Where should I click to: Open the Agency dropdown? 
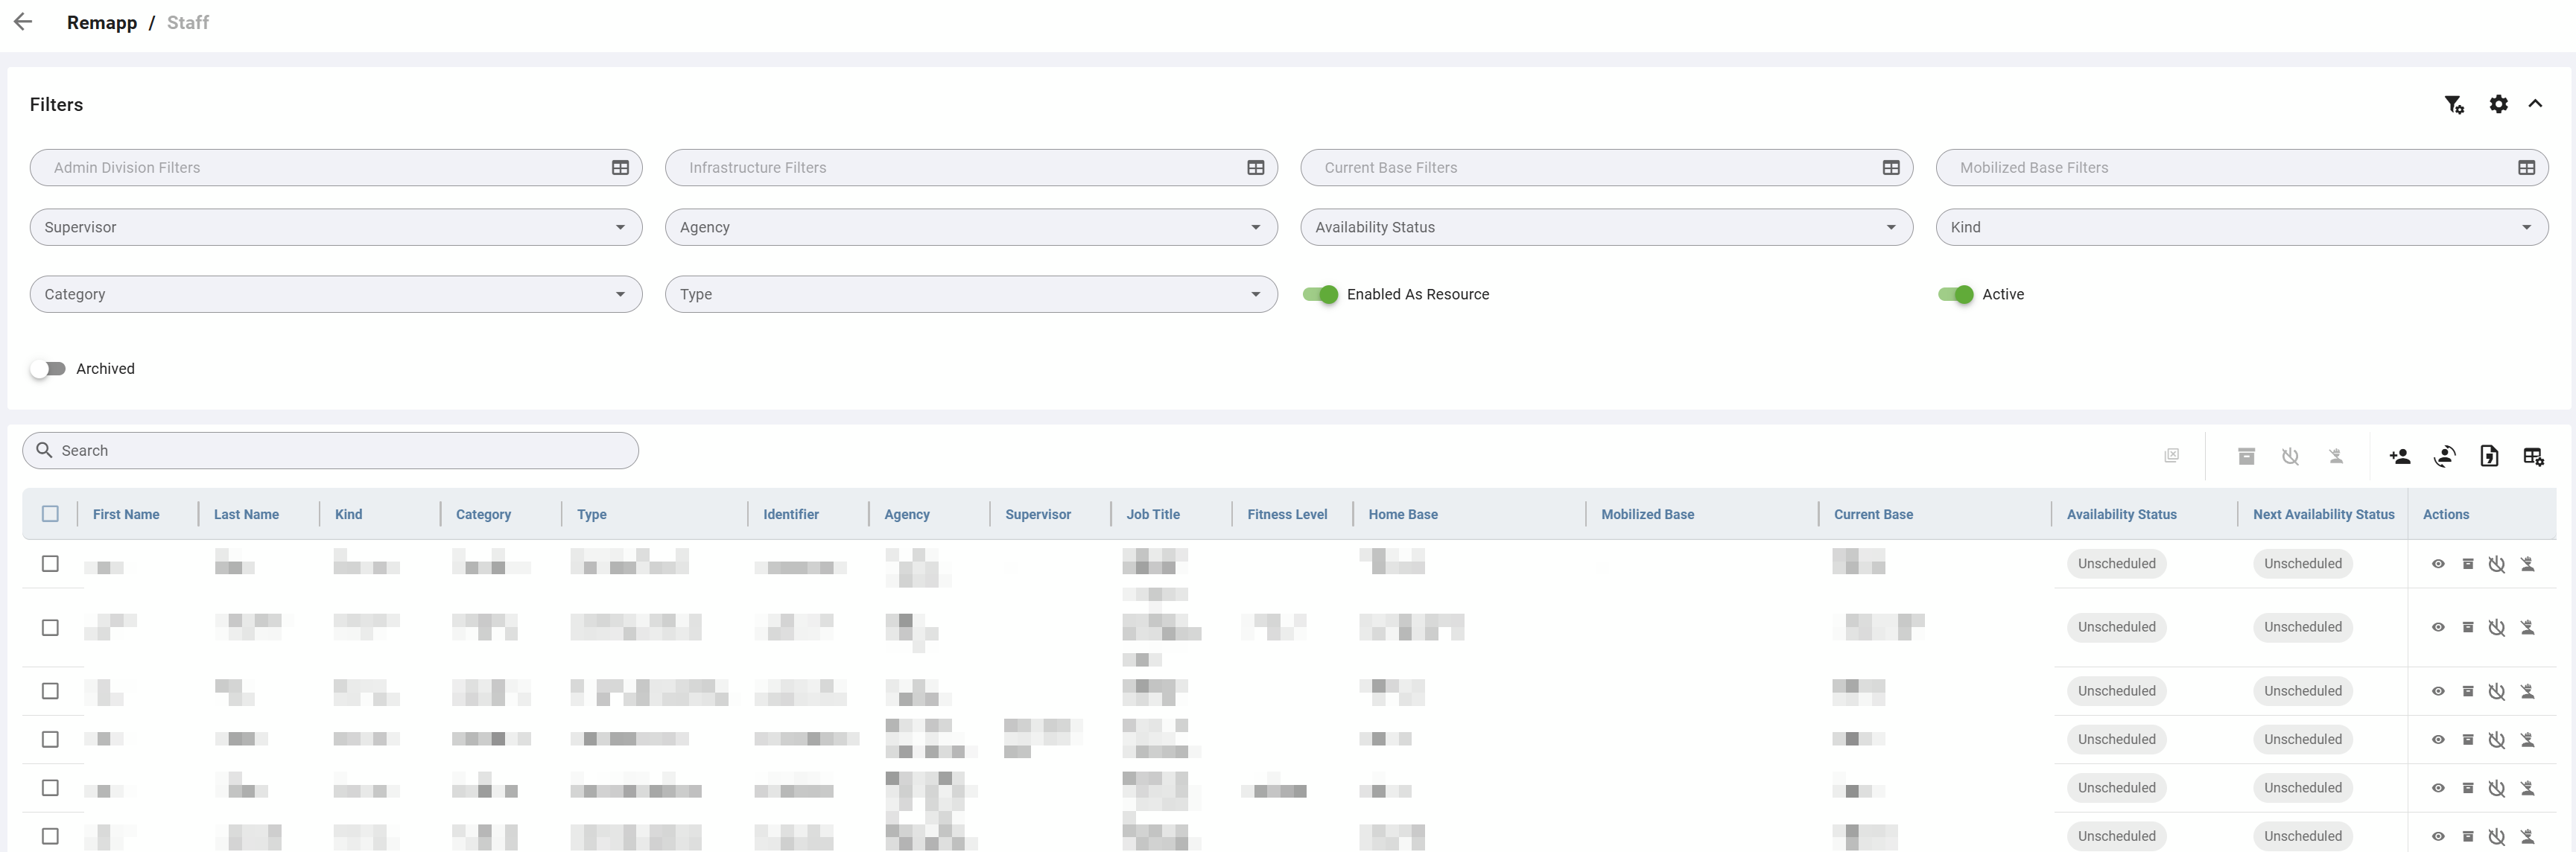(x=971, y=227)
